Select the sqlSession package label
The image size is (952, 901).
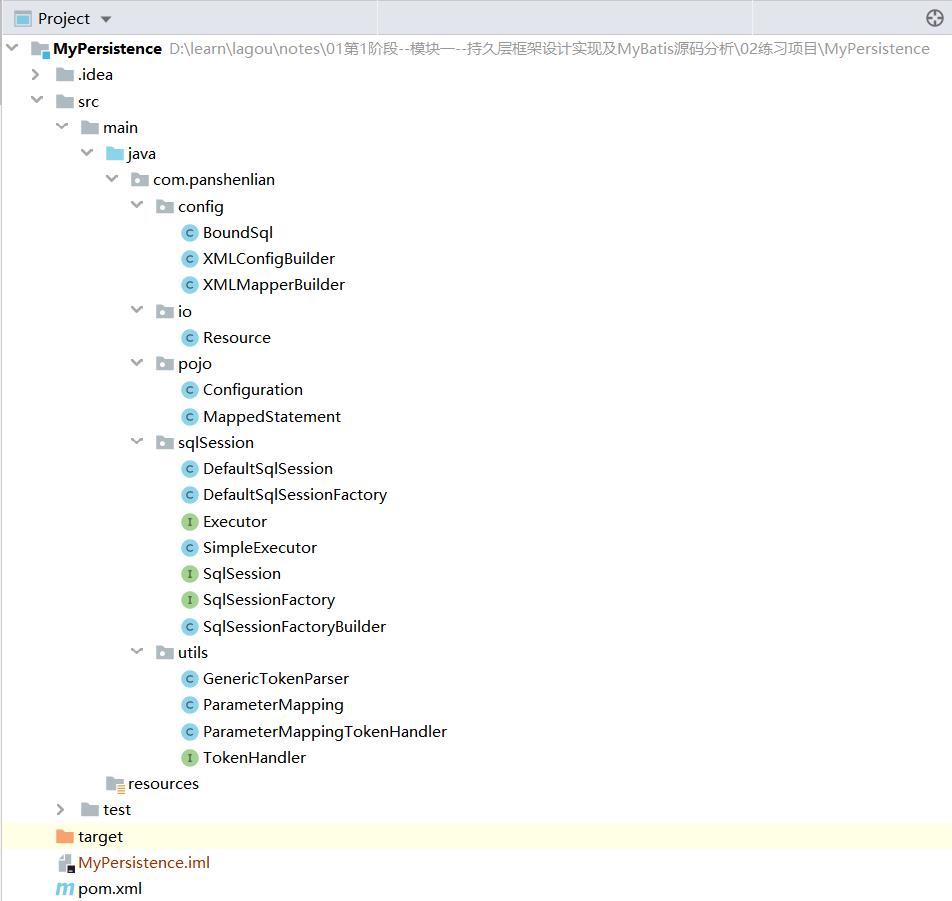[216, 443]
